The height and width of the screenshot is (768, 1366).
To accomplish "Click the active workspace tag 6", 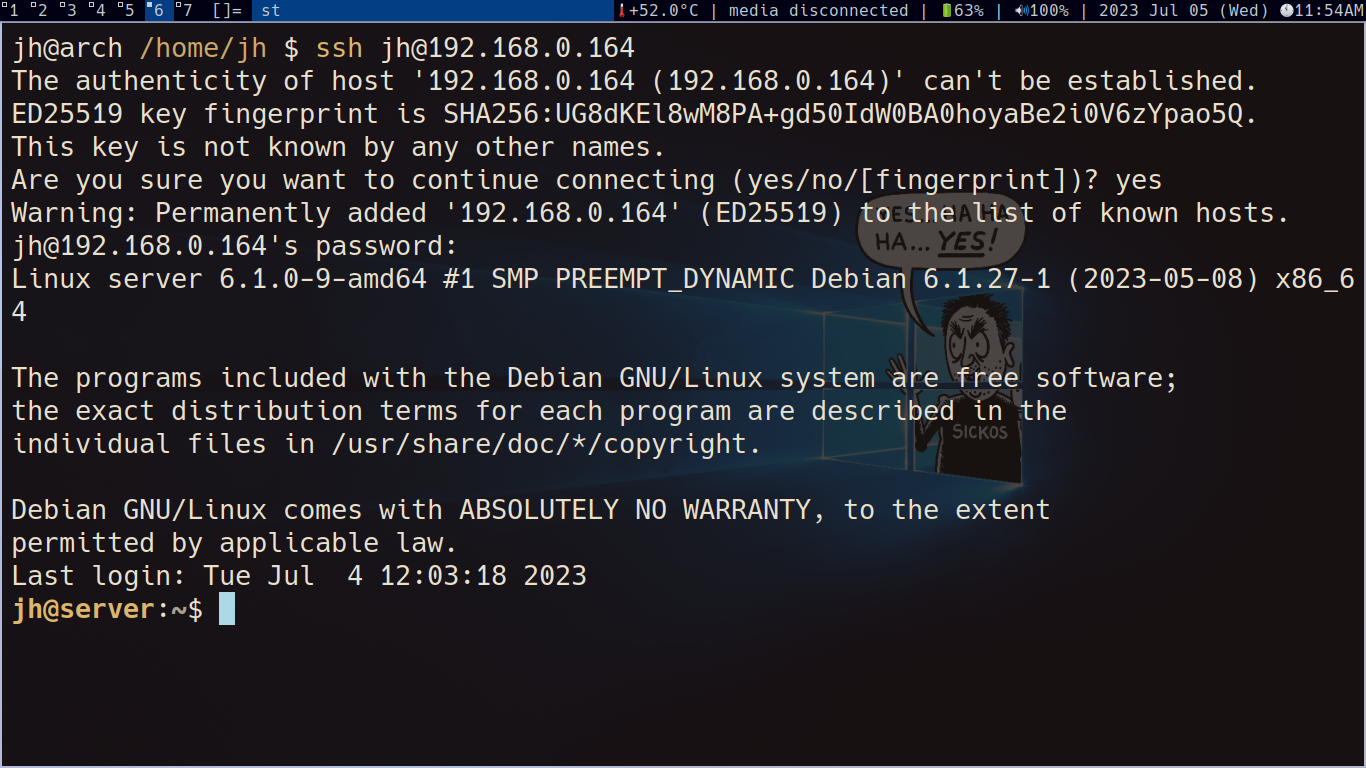I will pos(156,10).
